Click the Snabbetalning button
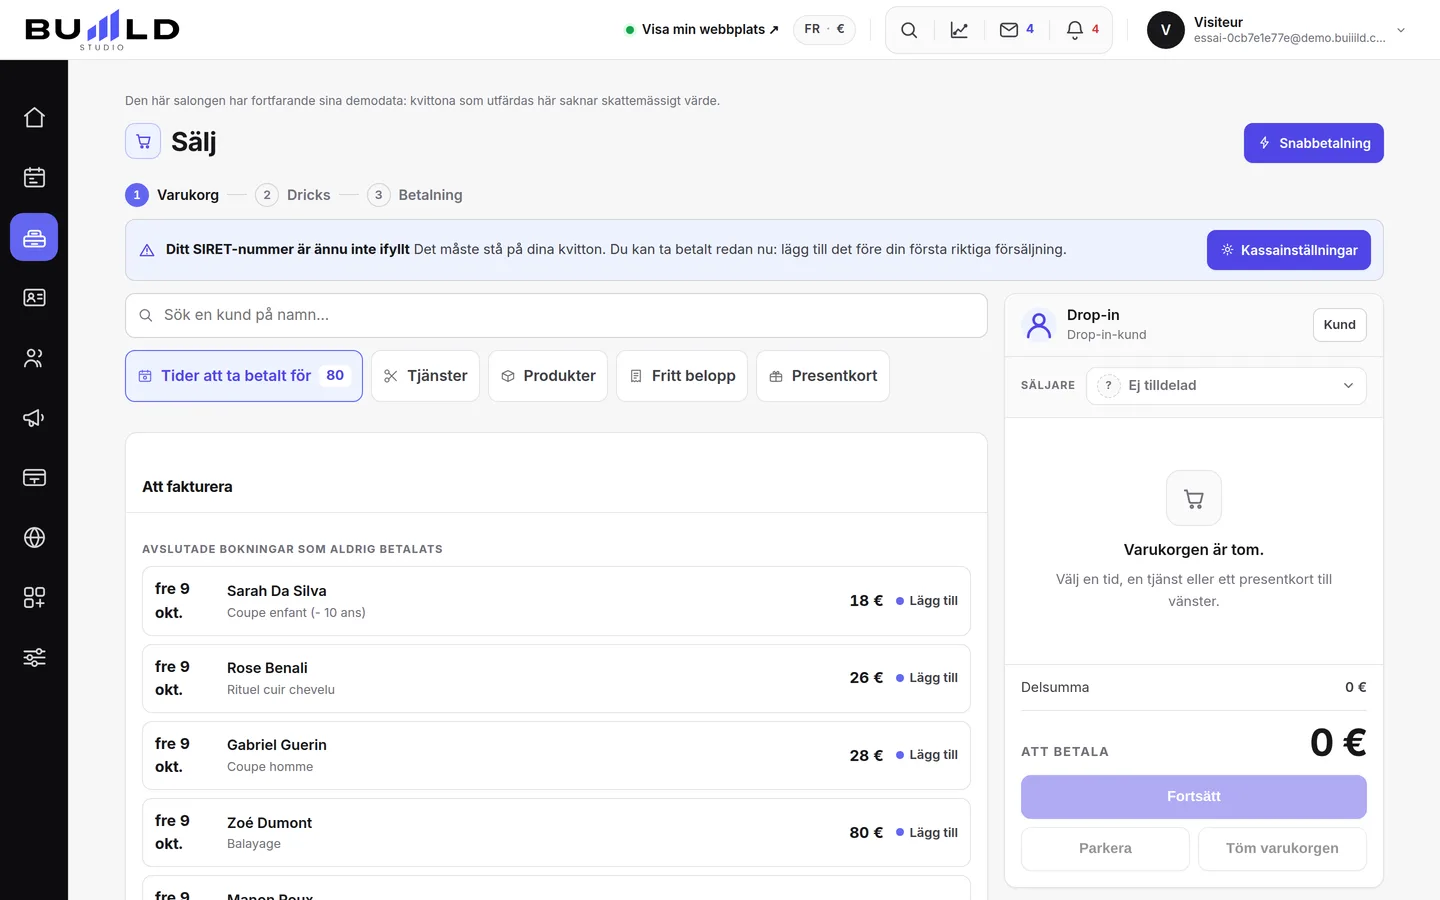 coord(1314,143)
